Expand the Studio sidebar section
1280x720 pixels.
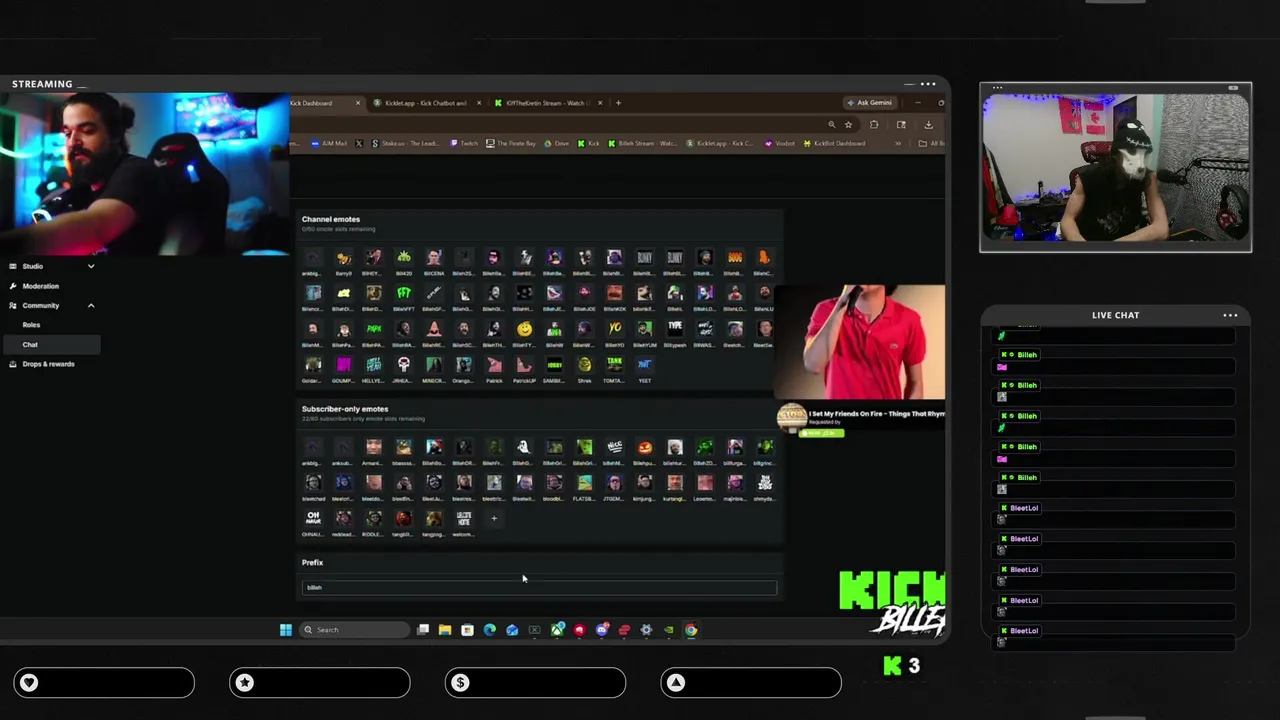[x=91, y=266]
